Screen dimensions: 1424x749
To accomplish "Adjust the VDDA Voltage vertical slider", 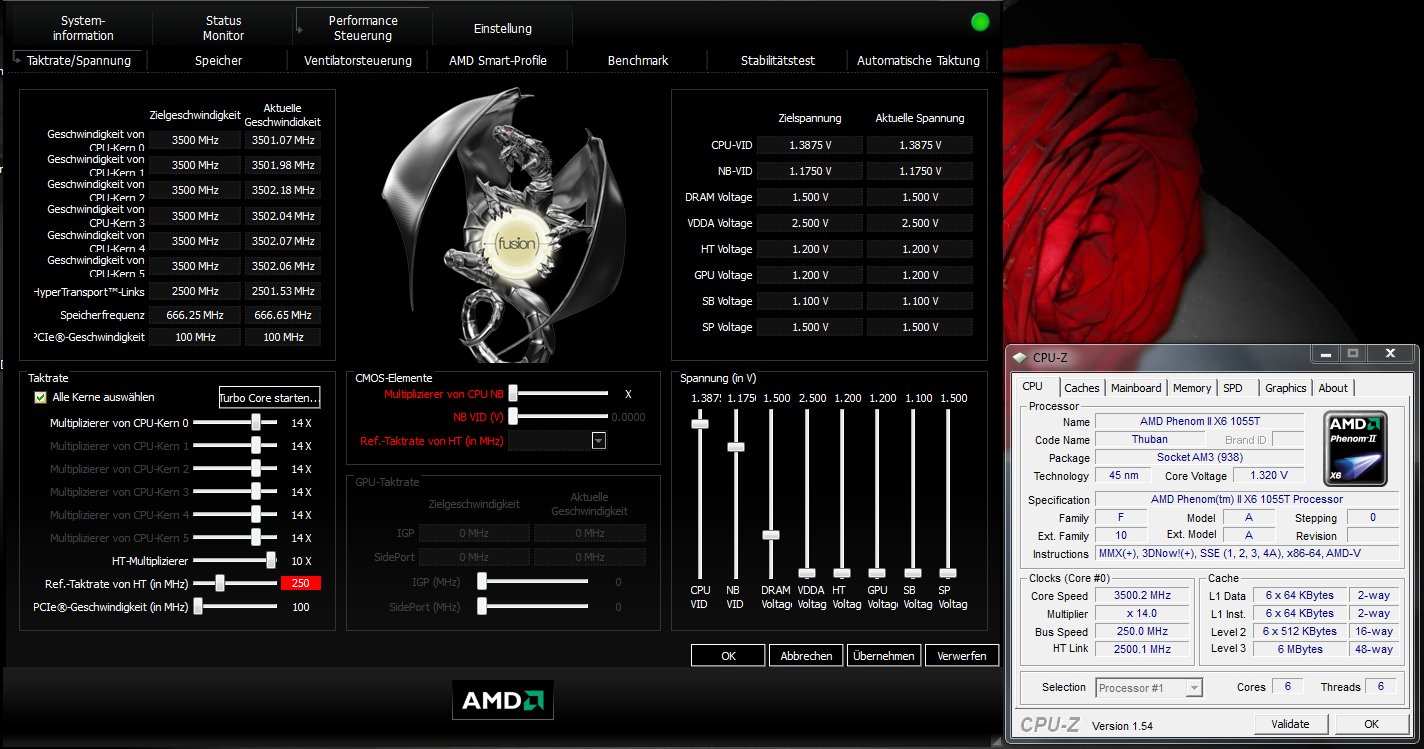I will click(x=806, y=573).
